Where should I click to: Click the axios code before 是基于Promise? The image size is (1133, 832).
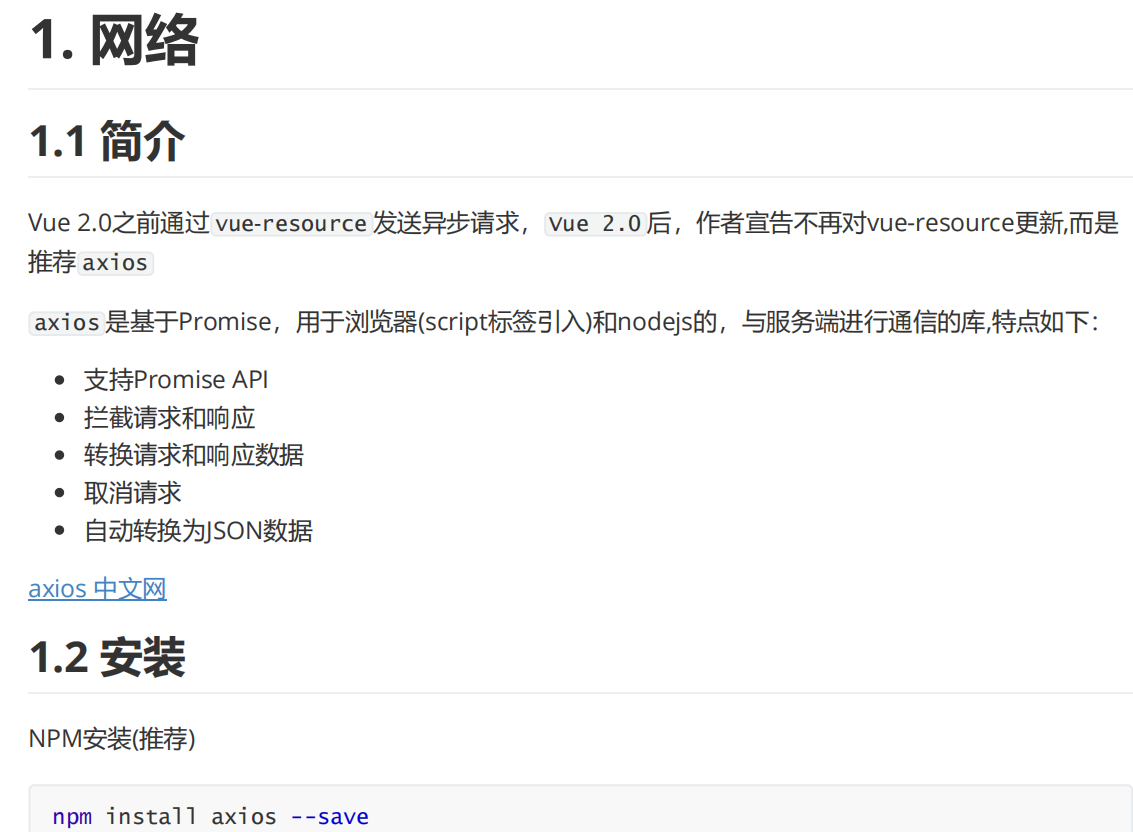[x=66, y=322]
